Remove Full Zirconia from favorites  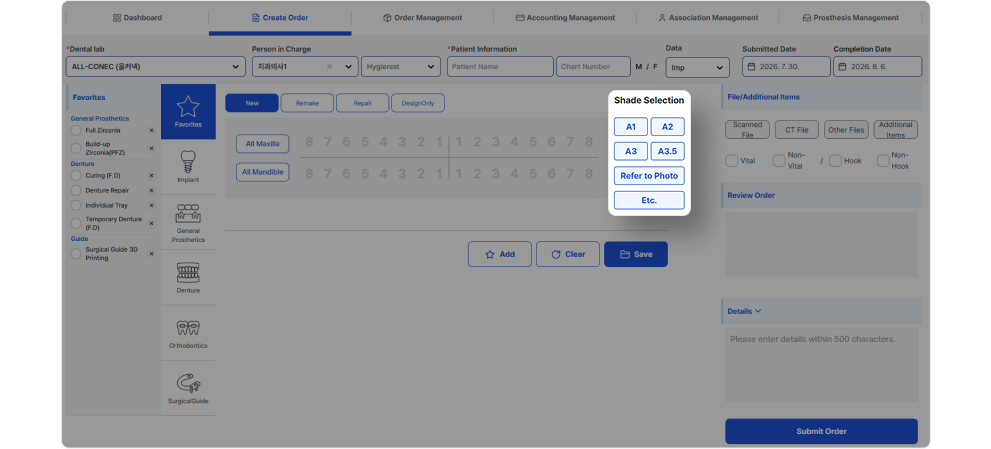pos(151,130)
